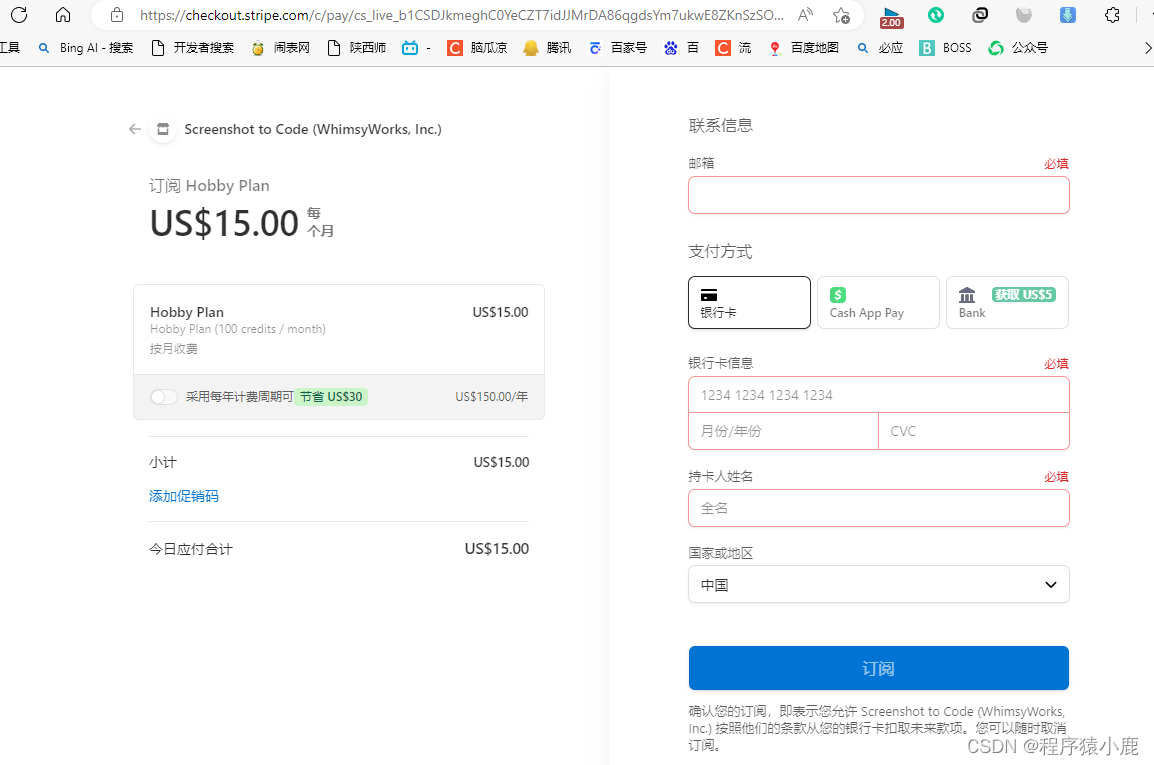Open the bilibili TV icon bookmark
The width and height of the screenshot is (1154, 765).
tap(417, 48)
